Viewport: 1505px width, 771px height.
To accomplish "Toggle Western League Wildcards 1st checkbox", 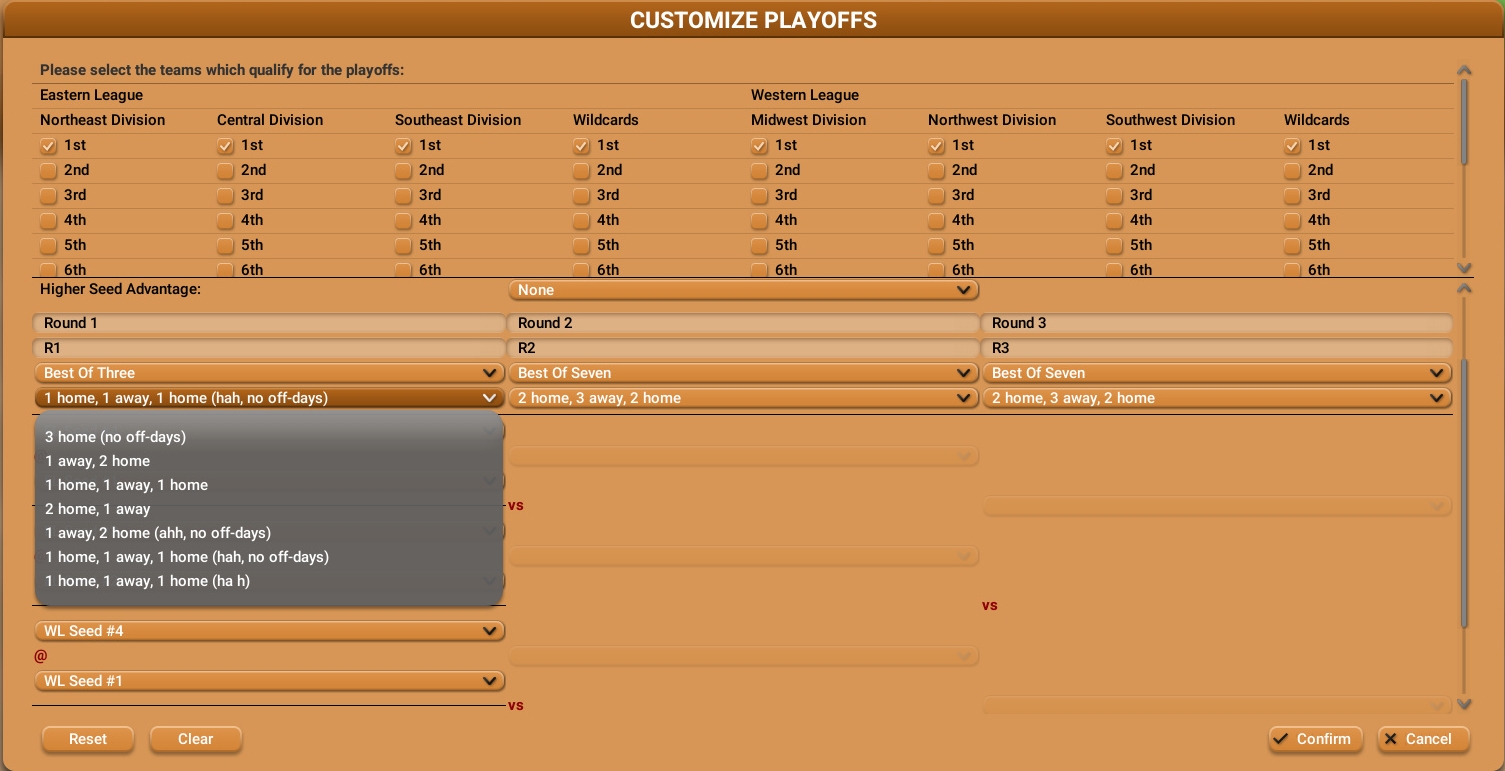I will pos(1292,145).
